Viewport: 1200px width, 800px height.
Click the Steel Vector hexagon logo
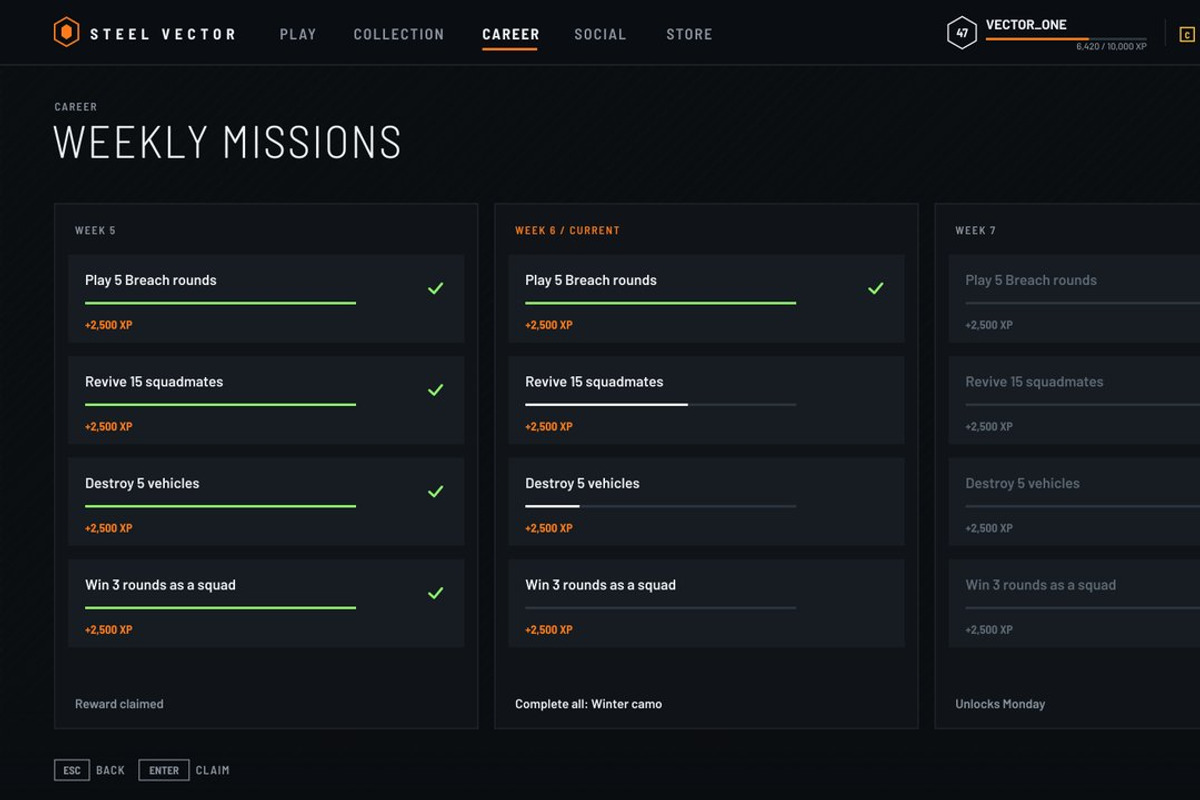pos(66,33)
